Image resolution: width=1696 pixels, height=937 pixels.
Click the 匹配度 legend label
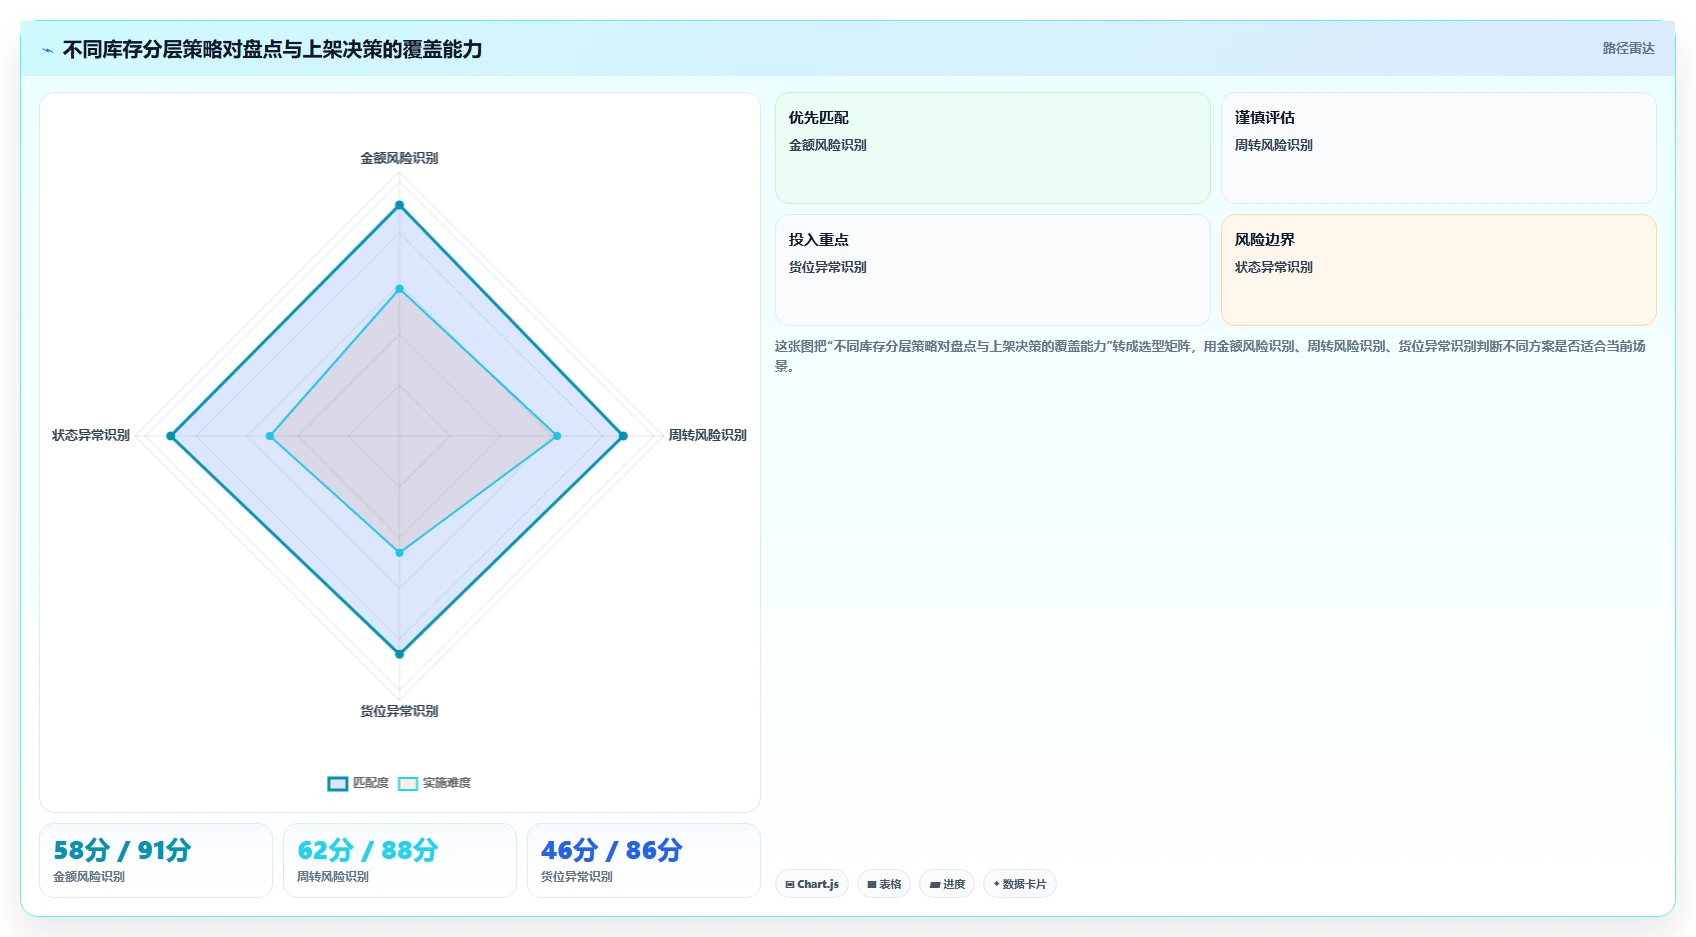tap(370, 783)
